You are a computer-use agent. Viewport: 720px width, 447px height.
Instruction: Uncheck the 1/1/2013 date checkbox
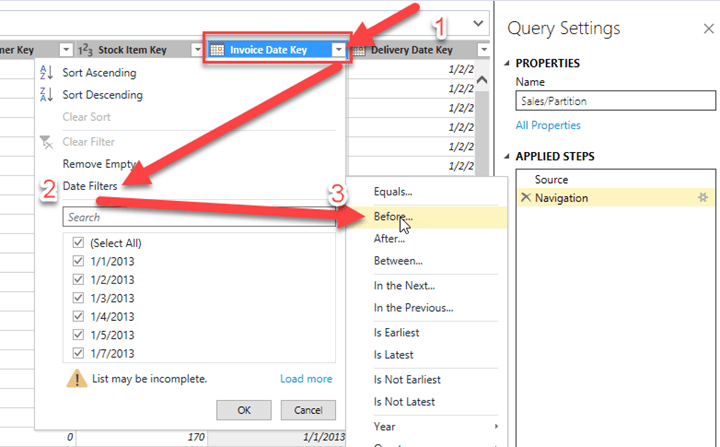pos(79,261)
